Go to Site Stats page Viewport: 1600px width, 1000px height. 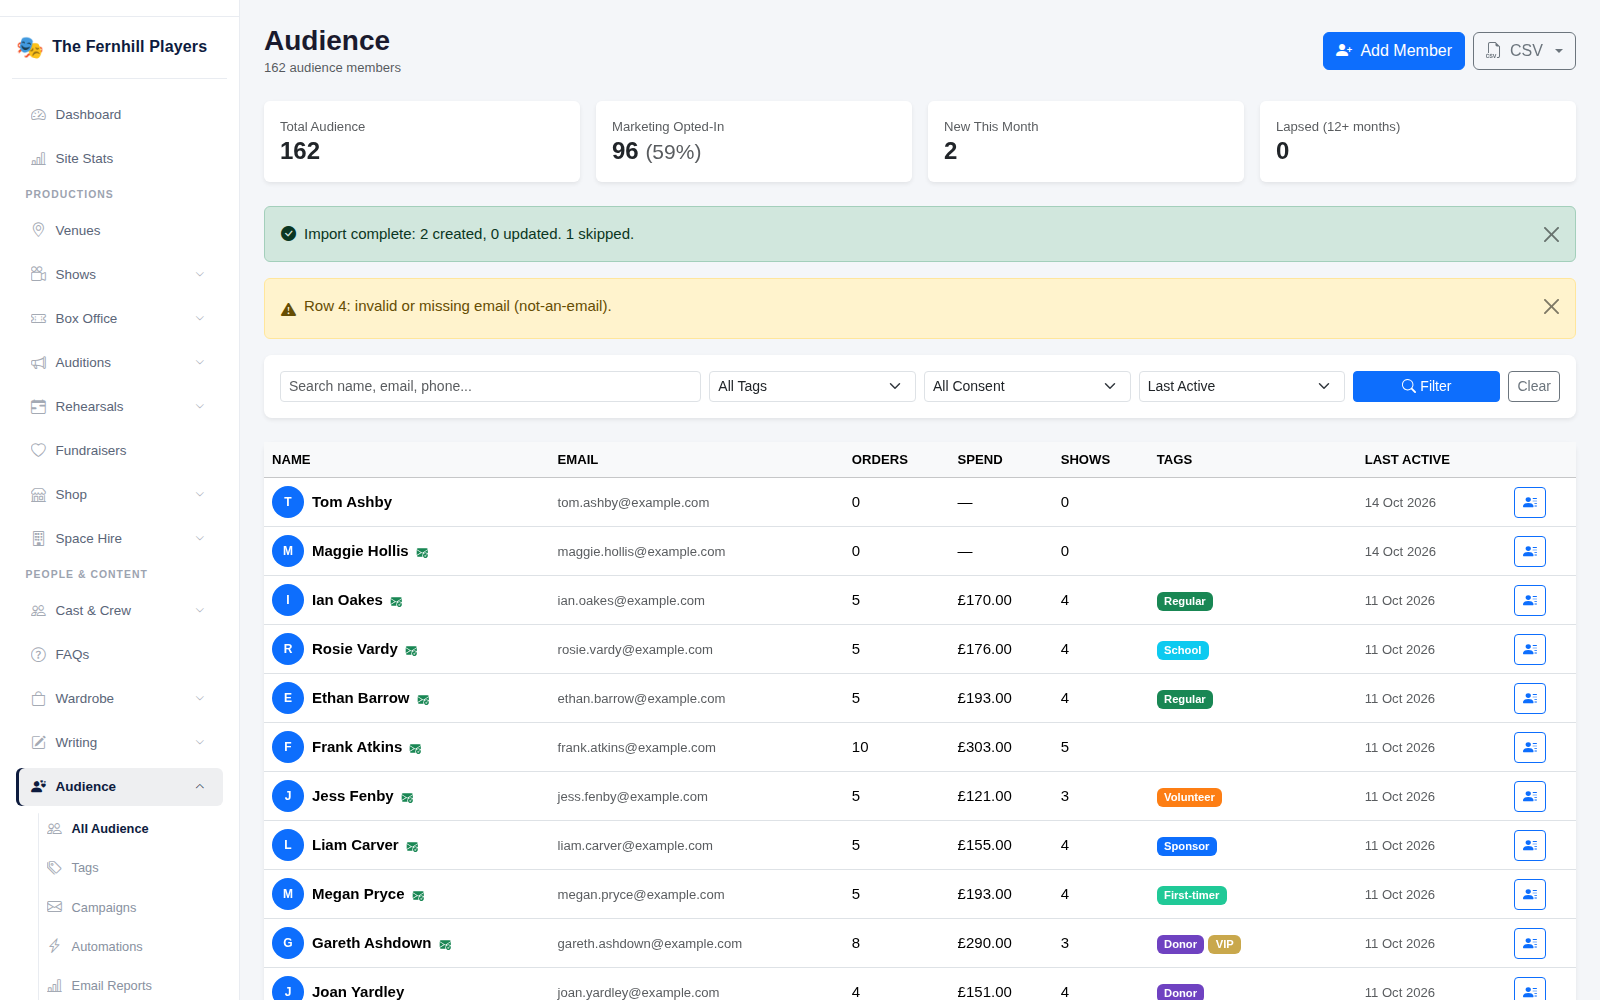tap(120, 159)
